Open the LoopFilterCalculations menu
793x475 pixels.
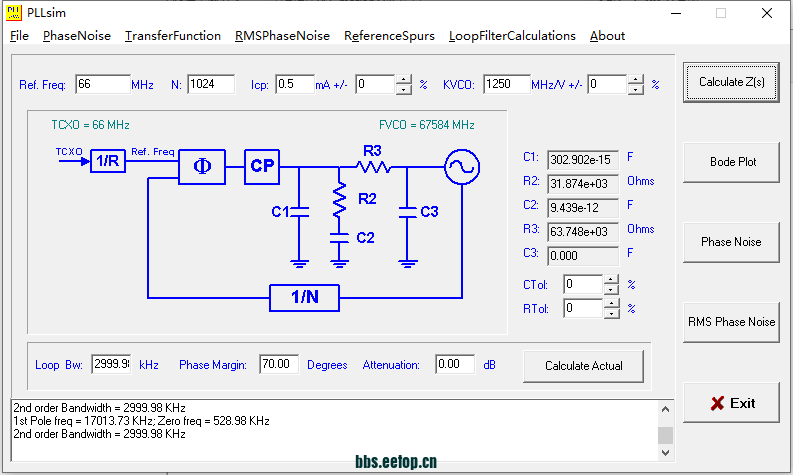[x=512, y=36]
